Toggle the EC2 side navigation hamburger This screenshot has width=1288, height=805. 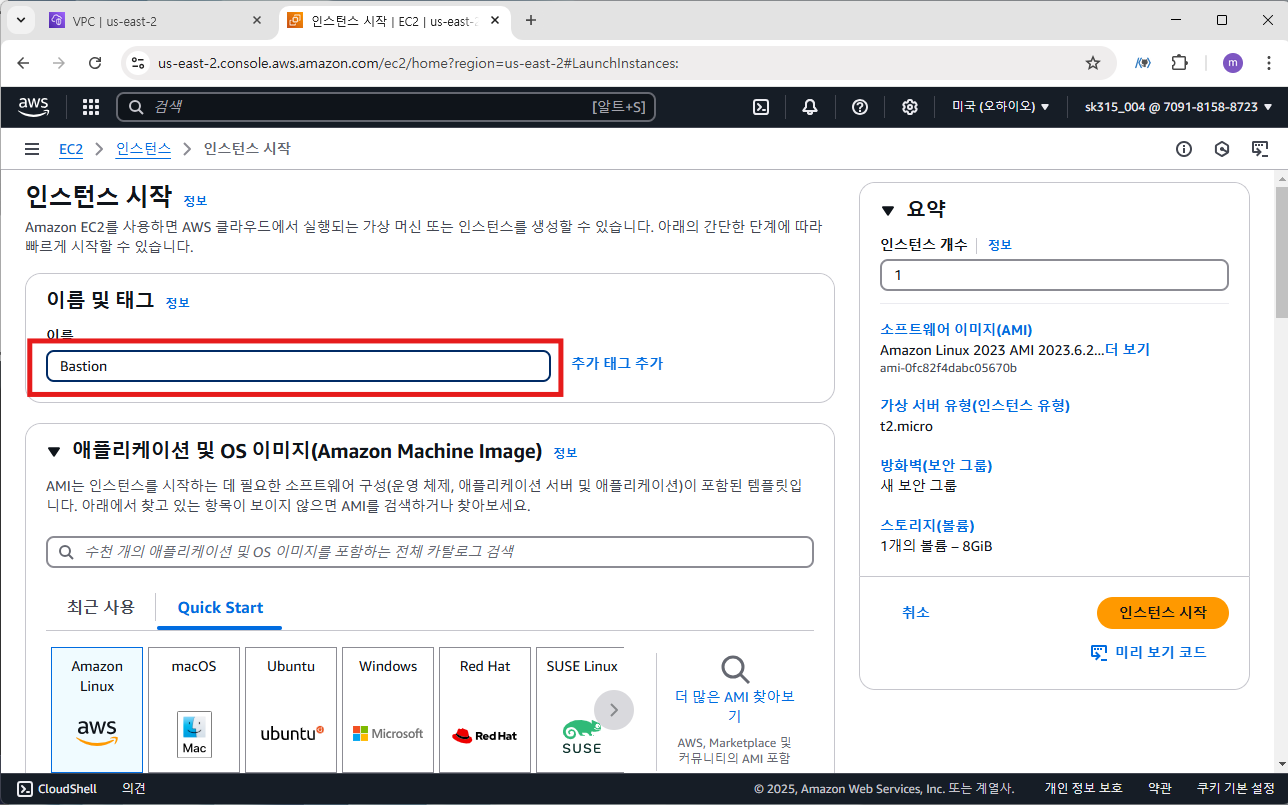[x=33, y=149]
